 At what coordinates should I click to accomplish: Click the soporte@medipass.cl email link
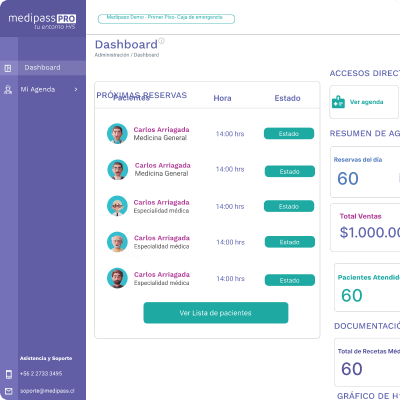(x=47, y=391)
